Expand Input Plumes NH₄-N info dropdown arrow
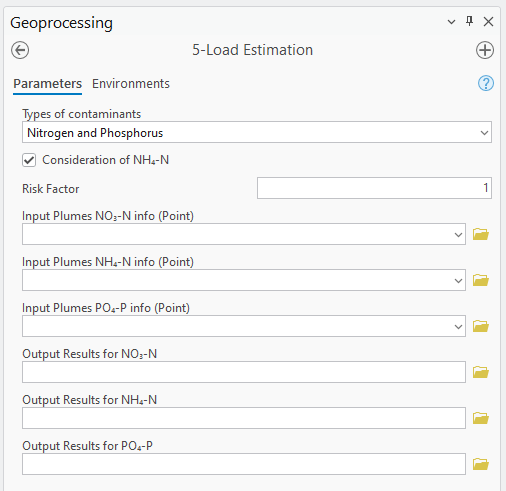The height and width of the screenshot is (491, 506). [x=458, y=280]
